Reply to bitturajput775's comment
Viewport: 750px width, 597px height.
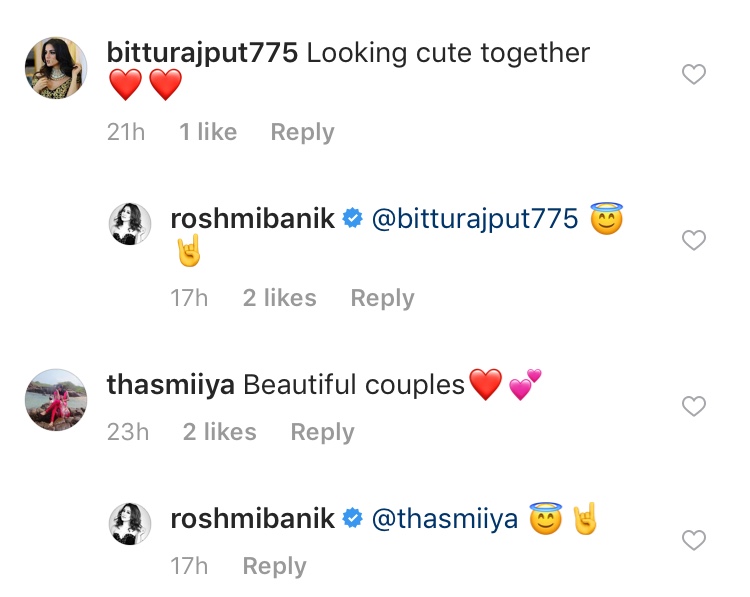click(x=302, y=132)
